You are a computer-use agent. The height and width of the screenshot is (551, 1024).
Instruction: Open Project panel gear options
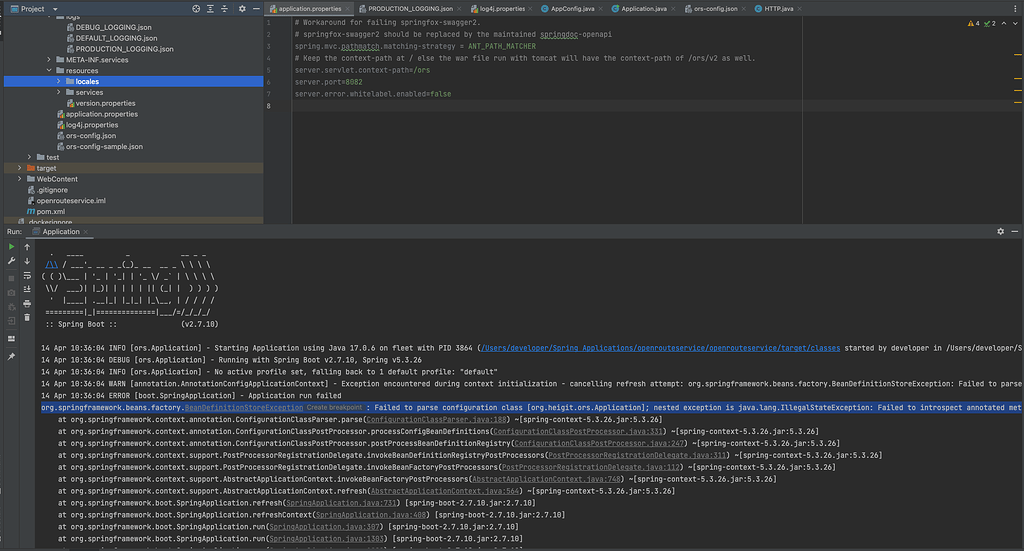(242, 9)
